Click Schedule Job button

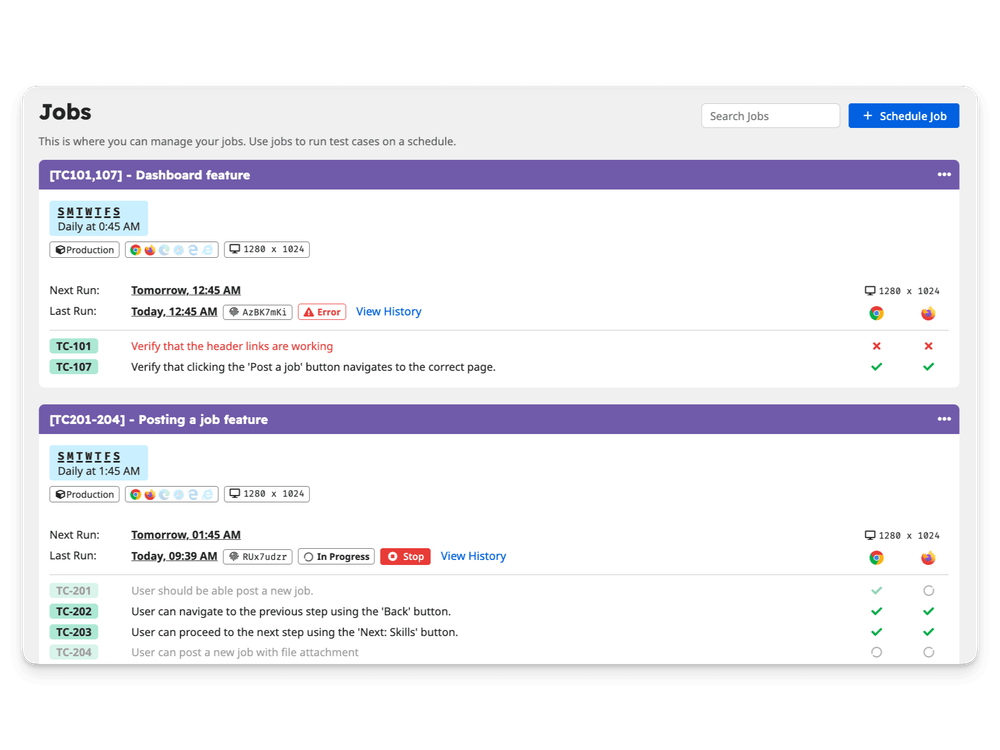[x=904, y=116]
